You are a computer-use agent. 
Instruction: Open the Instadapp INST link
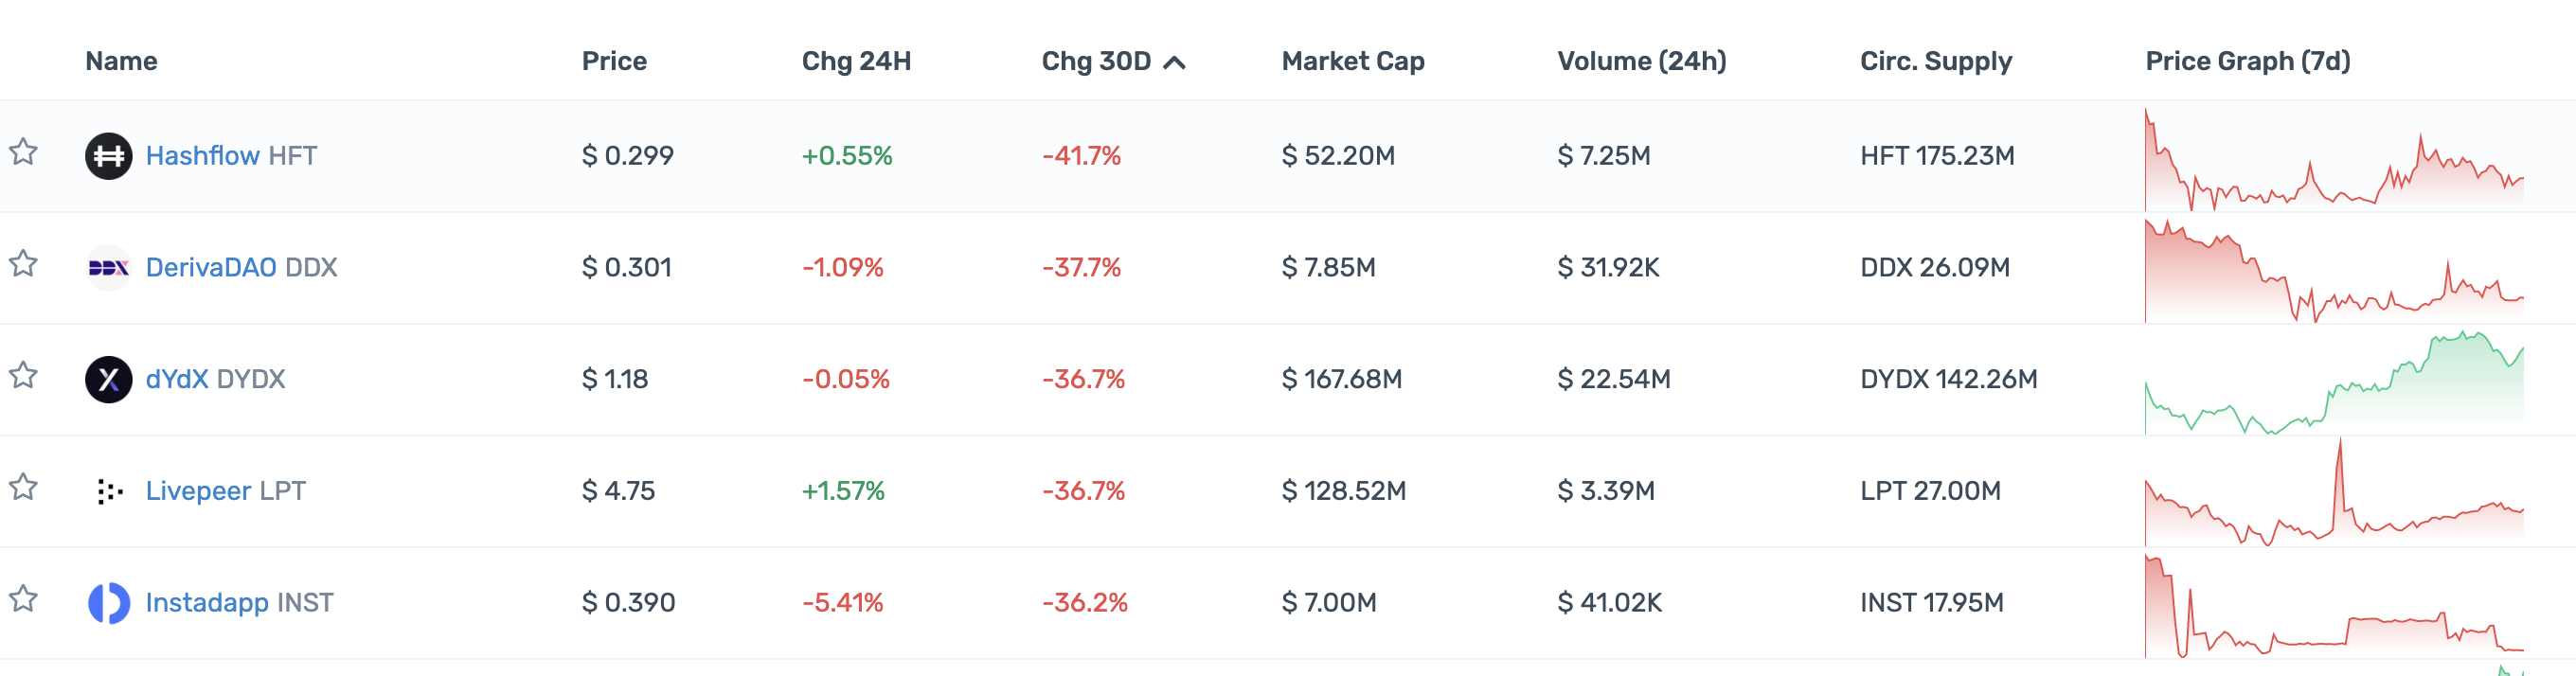pyautogui.click(x=239, y=603)
